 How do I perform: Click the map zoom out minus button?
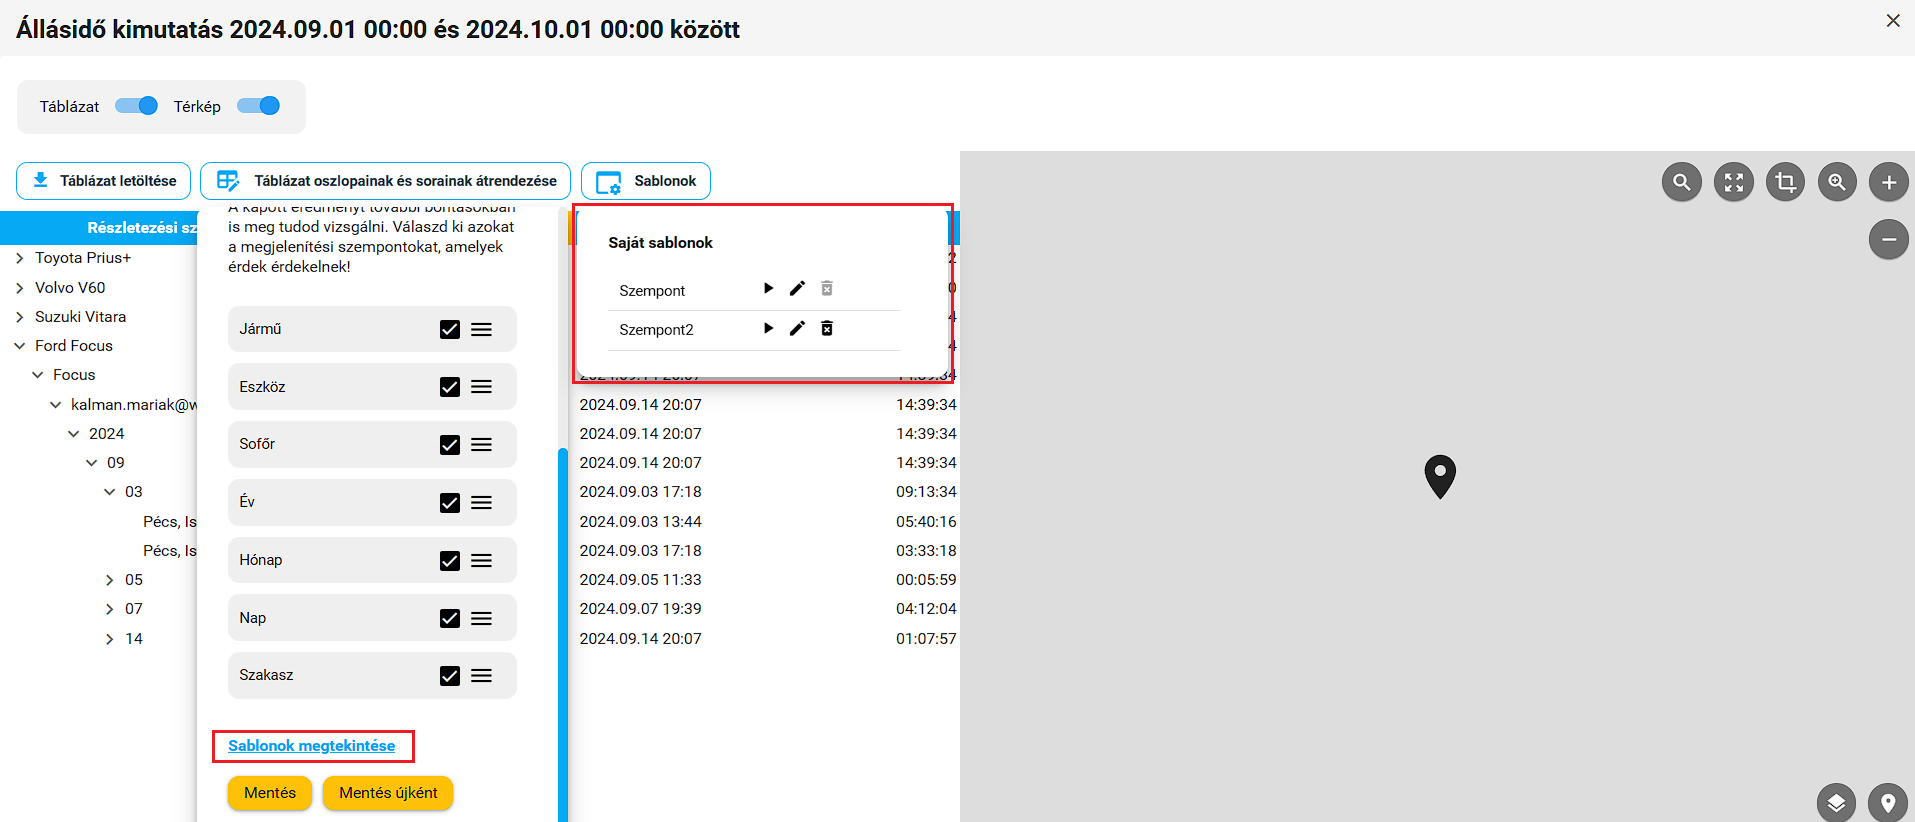tap(1889, 240)
